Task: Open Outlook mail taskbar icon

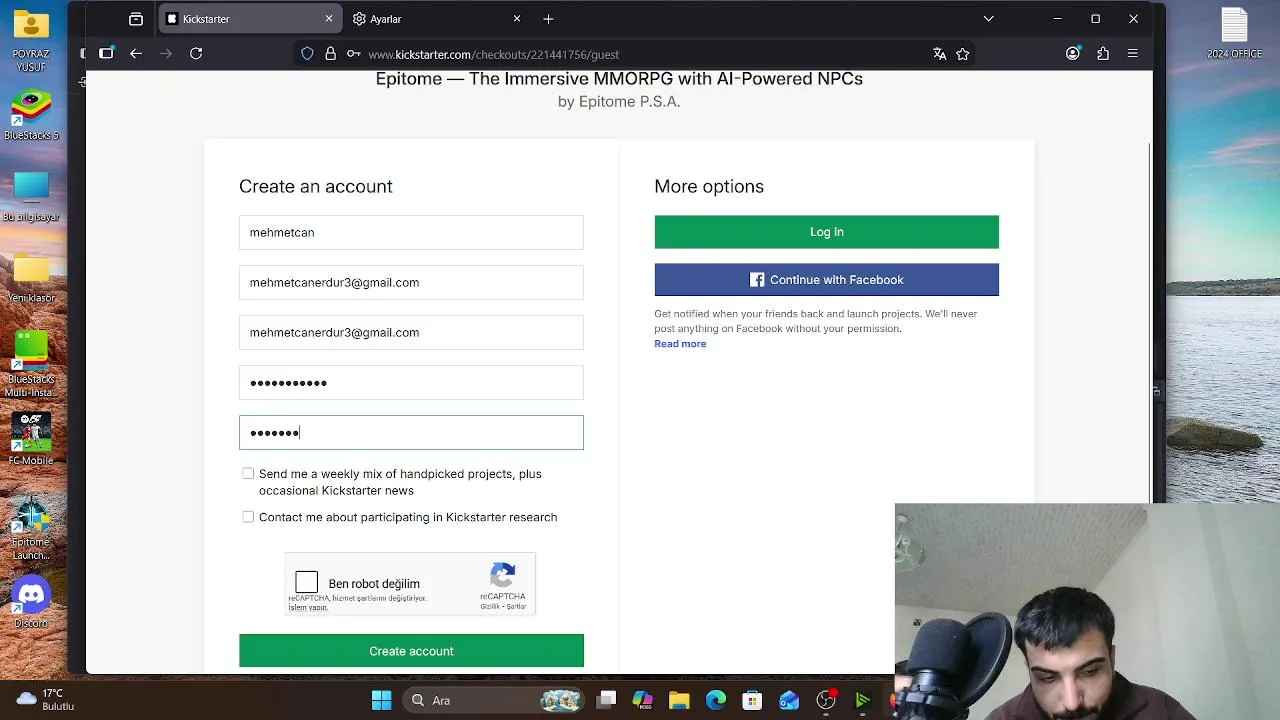Action: (x=789, y=700)
